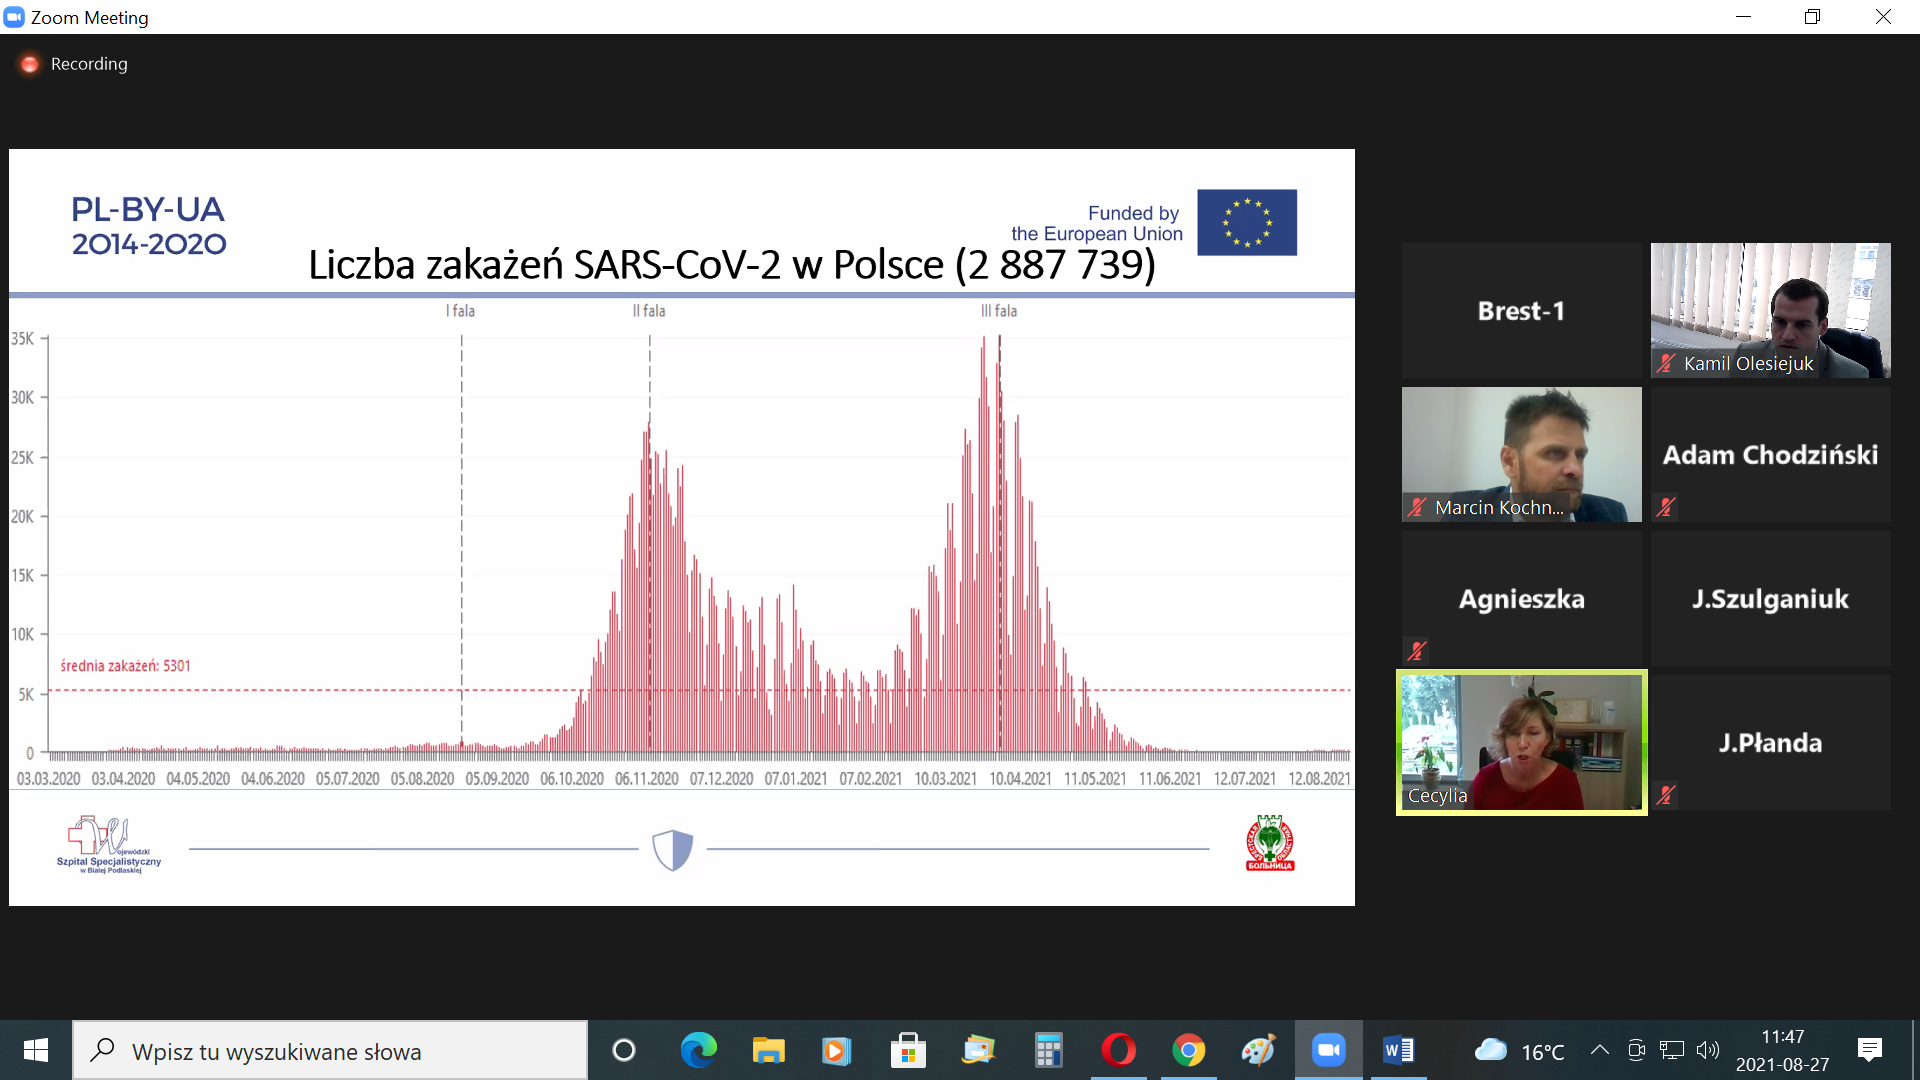Open the notification center icon
This screenshot has height=1080, width=1920.
pyautogui.click(x=1869, y=1050)
